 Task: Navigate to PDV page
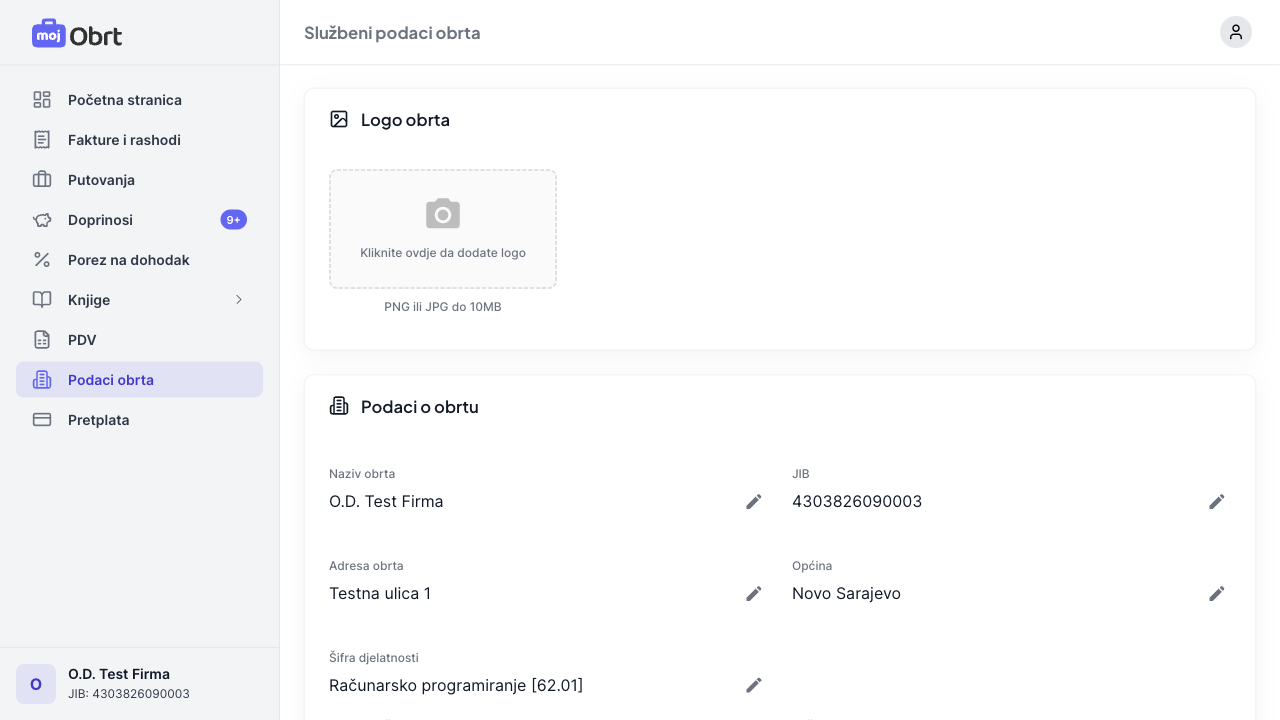pos(82,340)
